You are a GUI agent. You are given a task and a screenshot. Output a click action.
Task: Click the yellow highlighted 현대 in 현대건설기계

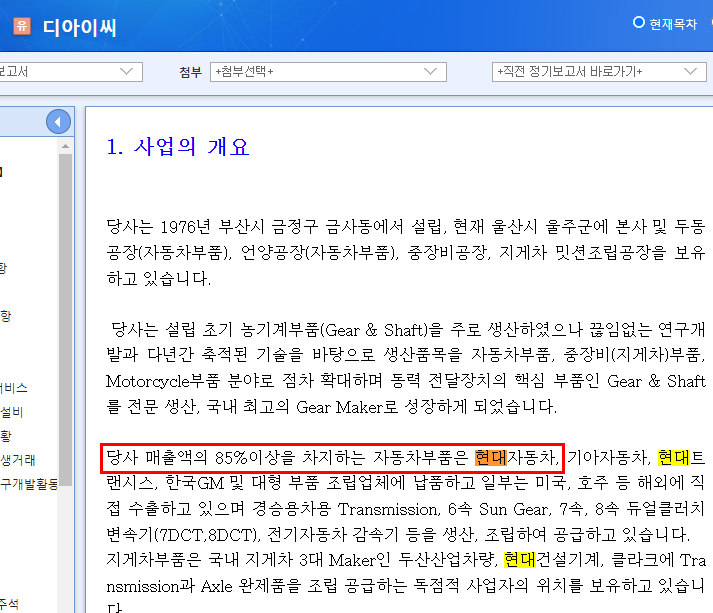pyautogui.click(x=520, y=560)
